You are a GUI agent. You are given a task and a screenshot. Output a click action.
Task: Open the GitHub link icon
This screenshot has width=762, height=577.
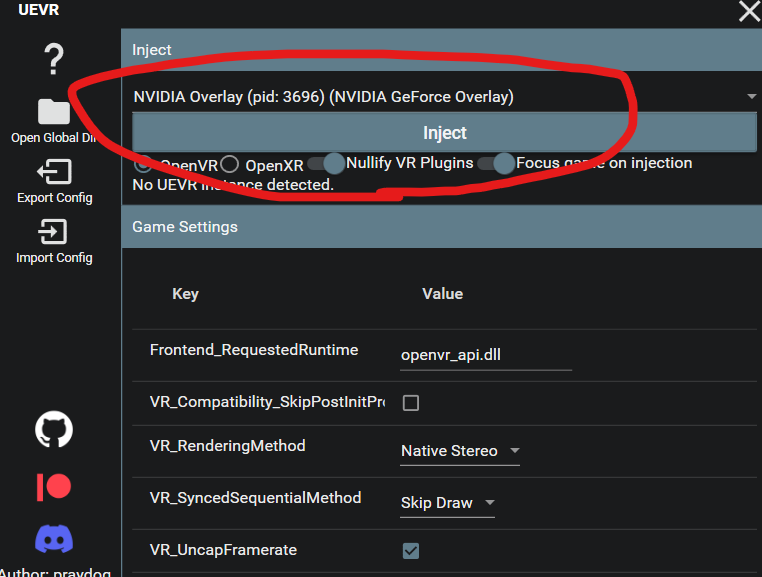pyautogui.click(x=54, y=429)
